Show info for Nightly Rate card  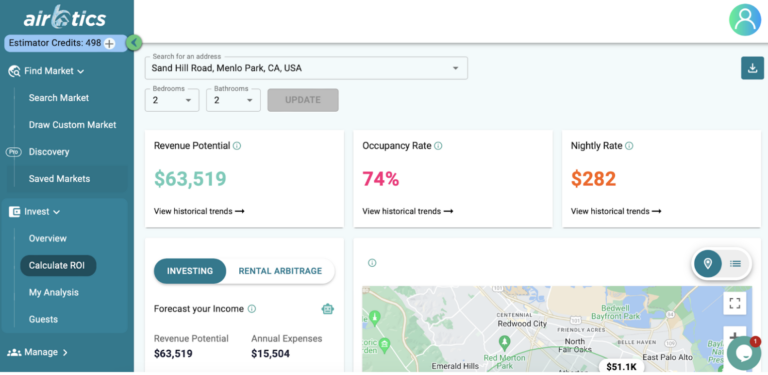pyautogui.click(x=629, y=146)
